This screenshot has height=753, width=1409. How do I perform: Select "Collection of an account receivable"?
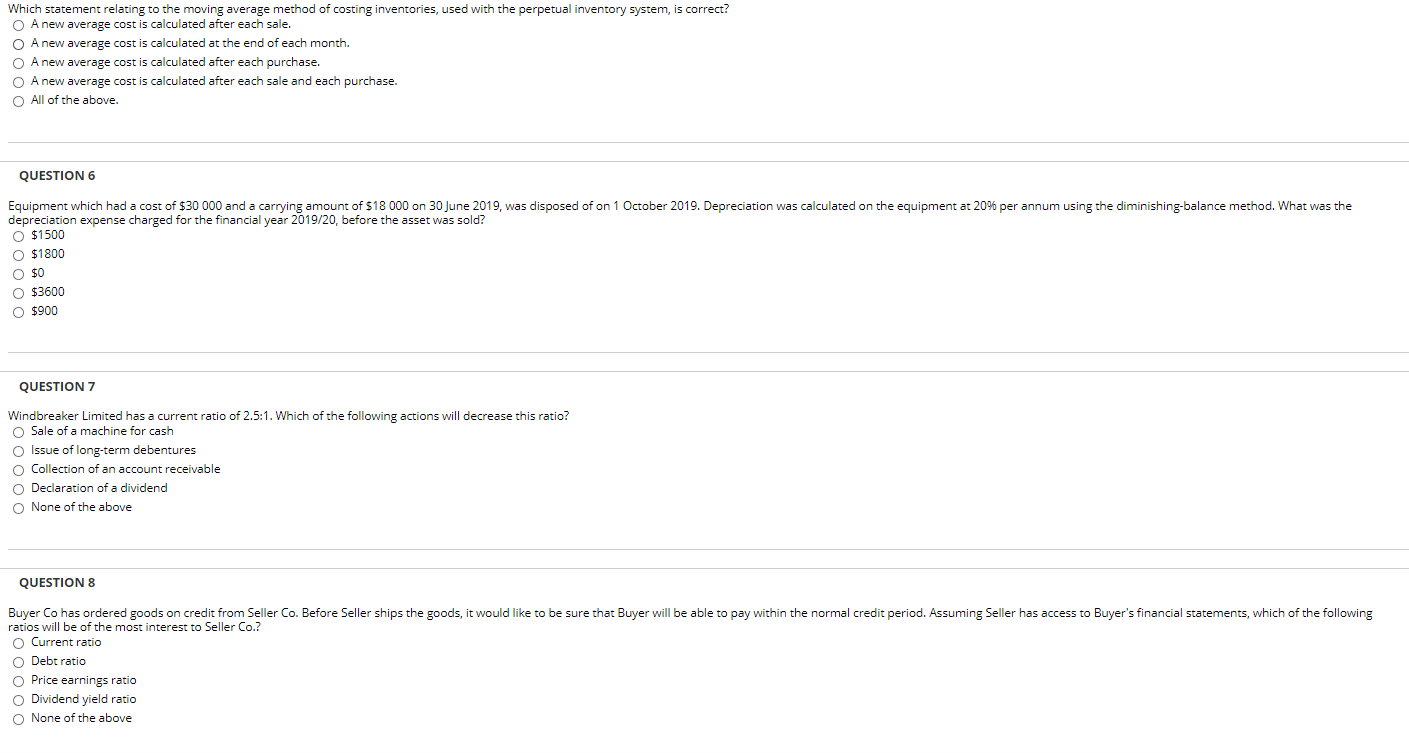click(18, 469)
